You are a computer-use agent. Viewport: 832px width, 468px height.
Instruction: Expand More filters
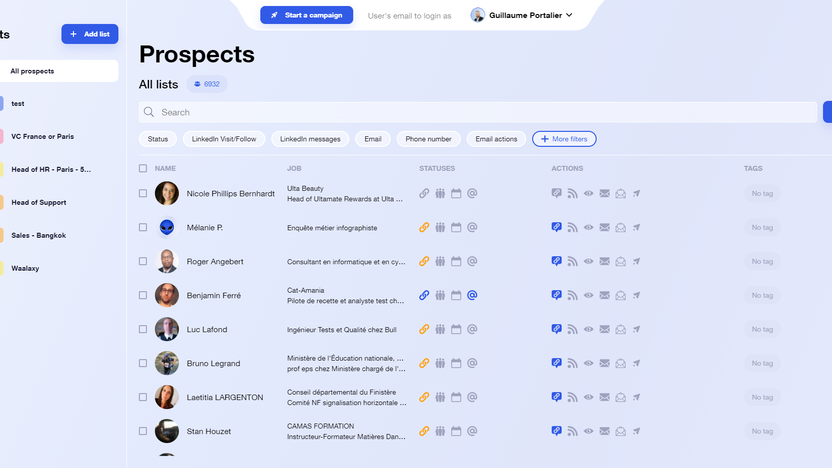coord(564,139)
